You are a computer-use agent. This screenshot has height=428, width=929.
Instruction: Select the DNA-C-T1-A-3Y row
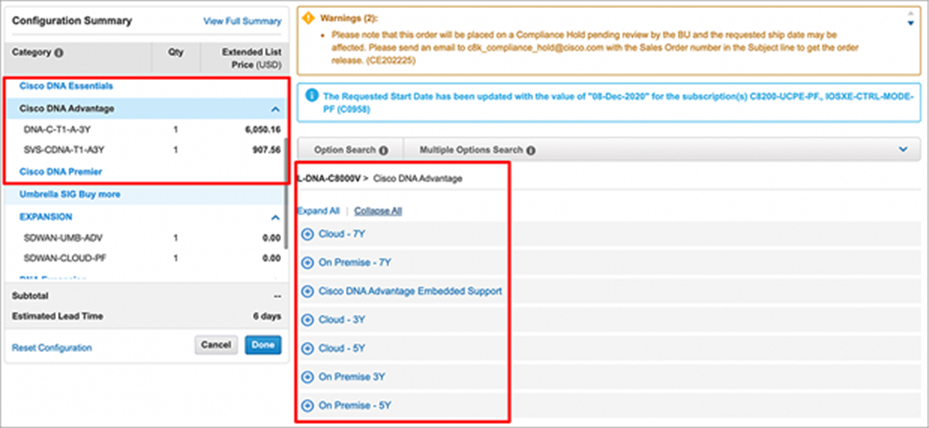point(145,129)
